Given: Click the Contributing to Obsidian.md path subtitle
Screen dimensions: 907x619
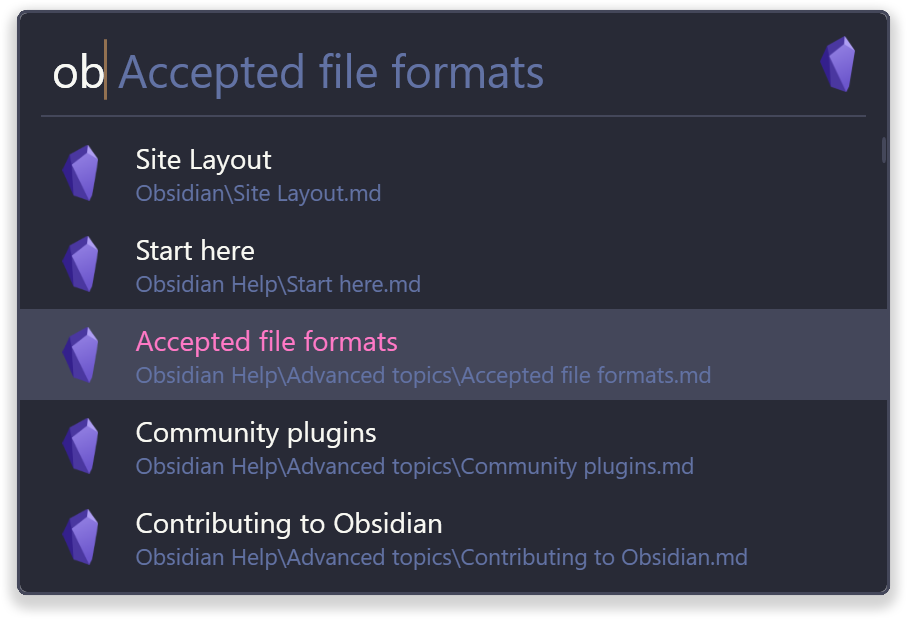Looking at the screenshot, I should point(441,558).
